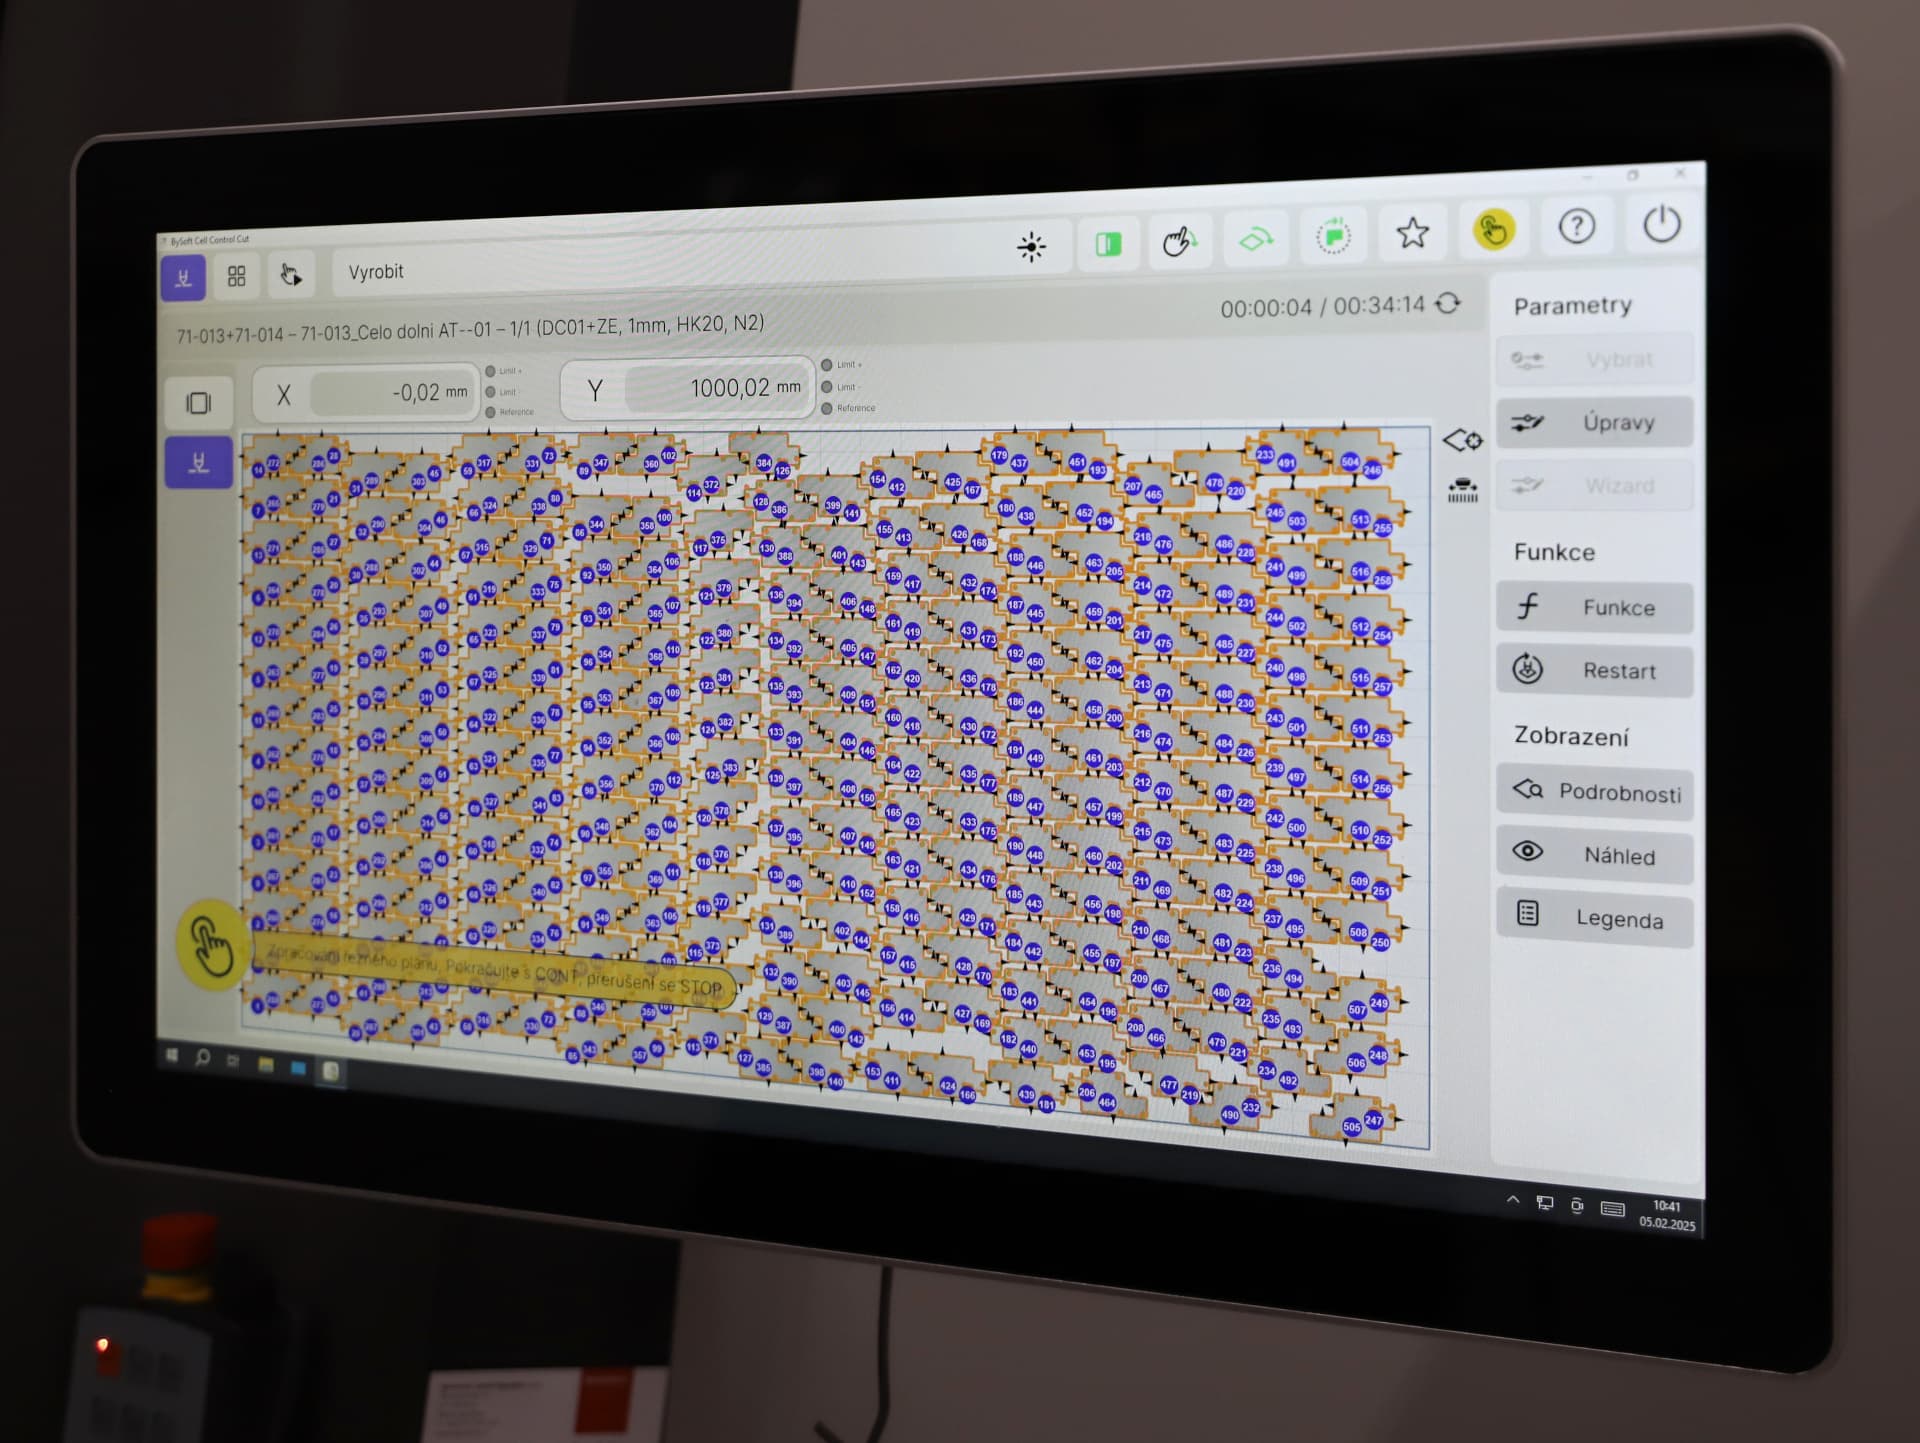Image resolution: width=1920 pixels, height=1443 pixels.
Task: Click the hand with green arrow icon
Action: (1180, 241)
